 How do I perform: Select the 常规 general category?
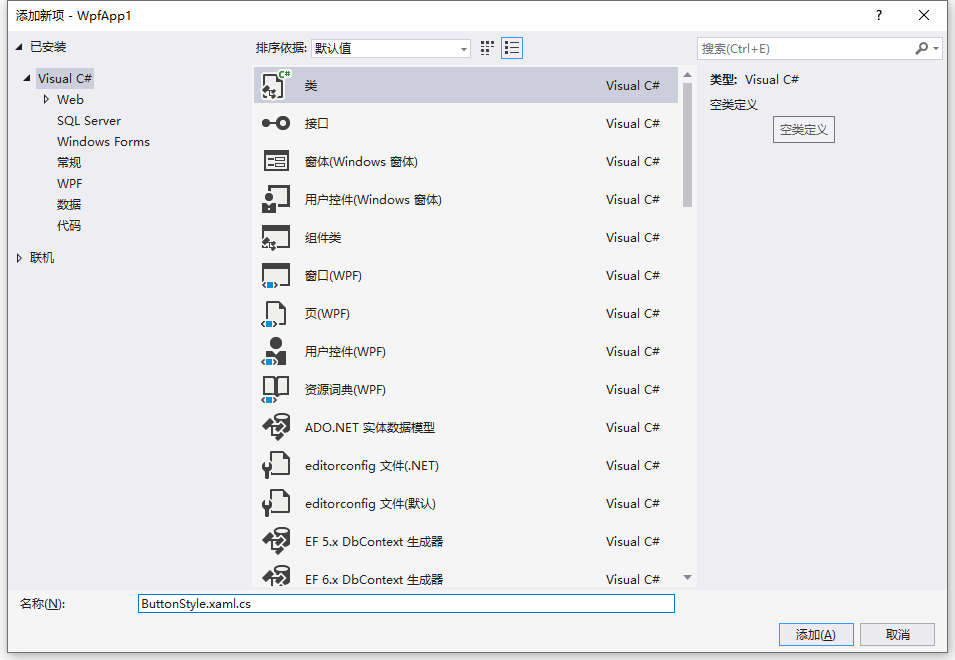pyautogui.click(x=69, y=163)
